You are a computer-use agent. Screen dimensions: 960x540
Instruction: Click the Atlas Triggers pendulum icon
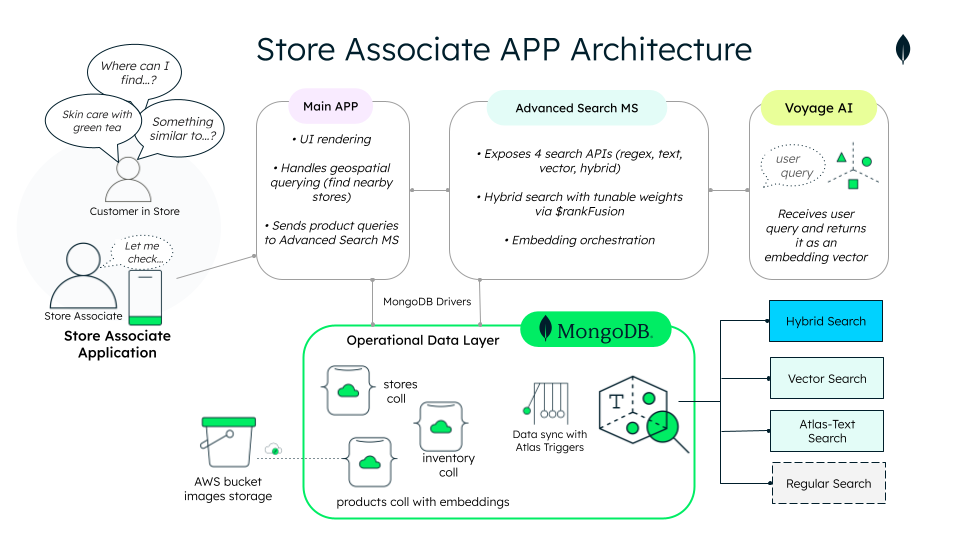pyautogui.click(x=546, y=403)
